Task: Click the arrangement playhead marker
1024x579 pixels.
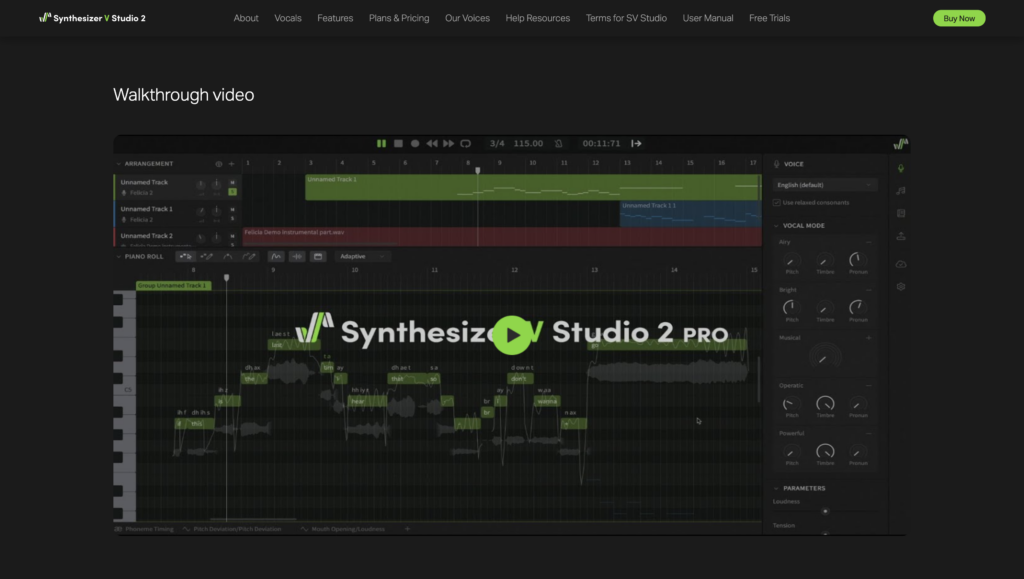Action: click(x=477, y=170)
